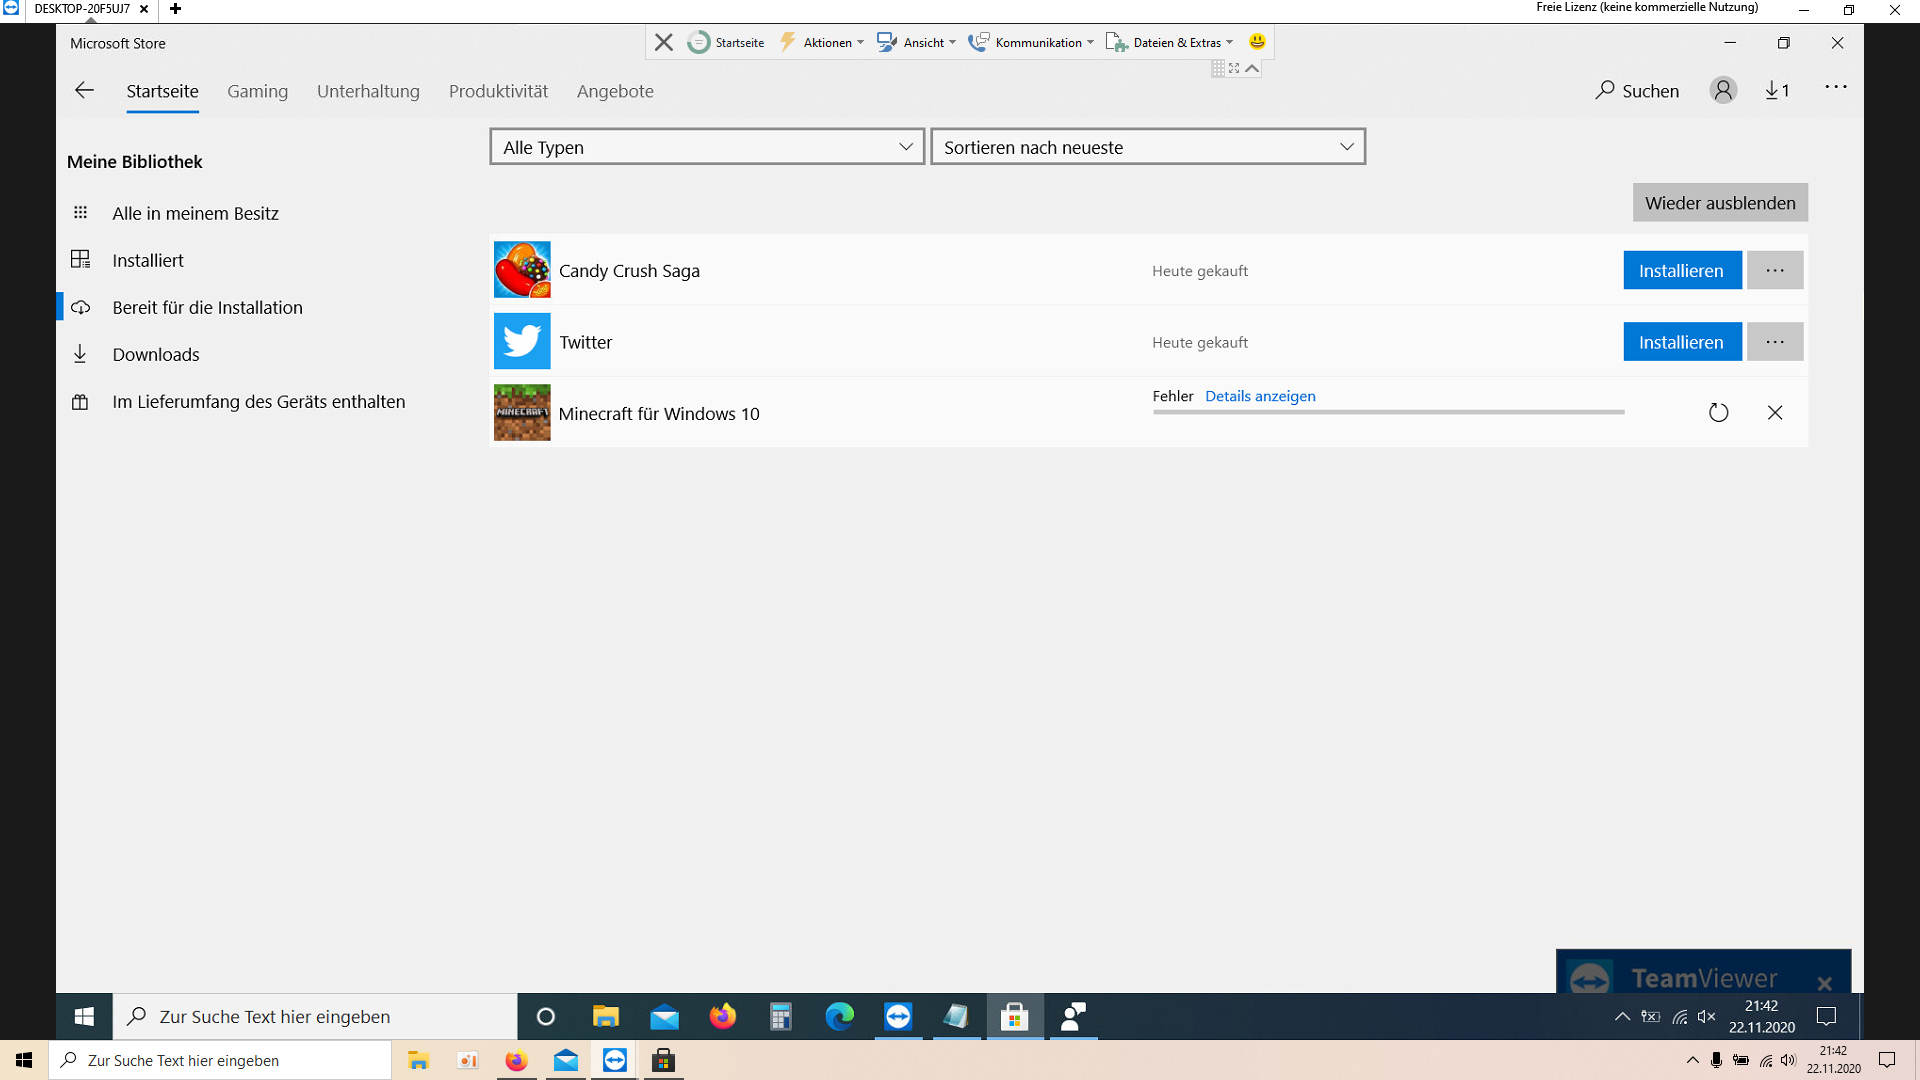Click the TeamViewer smiley feedback icon

1257,42
